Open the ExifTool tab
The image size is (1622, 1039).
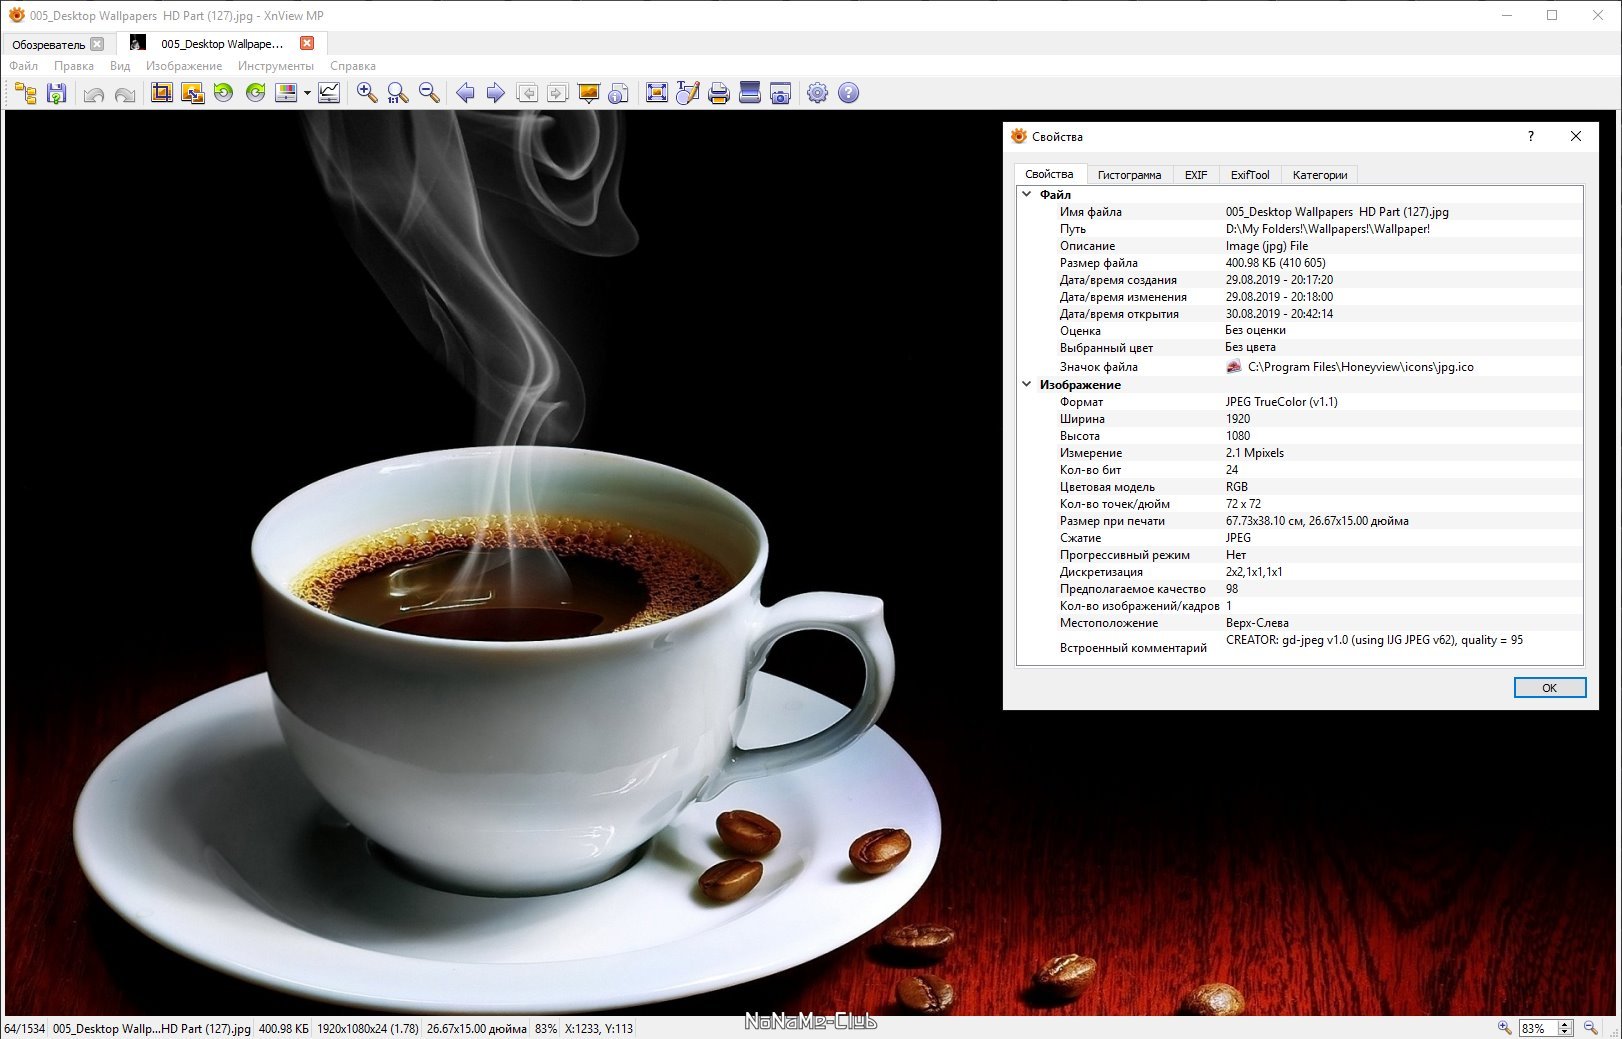1250,175
